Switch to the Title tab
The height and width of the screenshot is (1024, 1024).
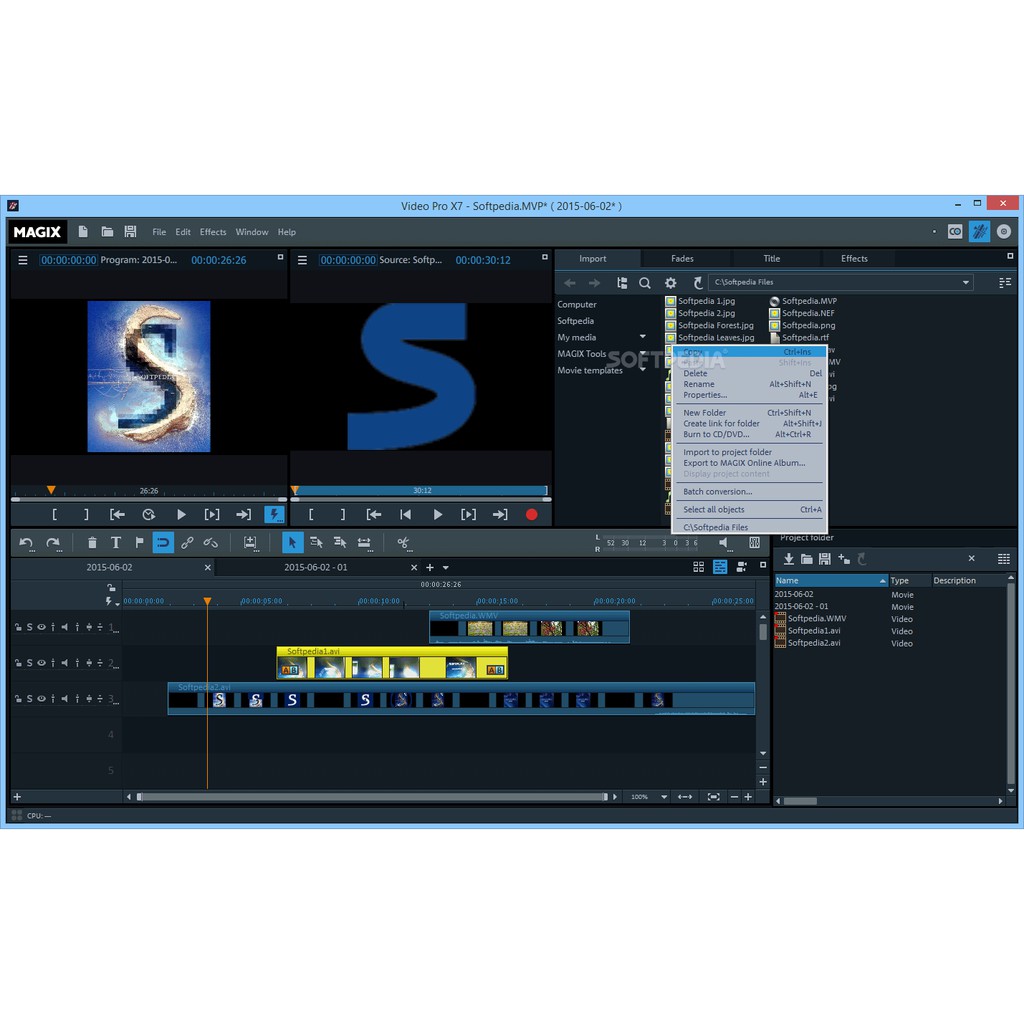tap(772, 259)
